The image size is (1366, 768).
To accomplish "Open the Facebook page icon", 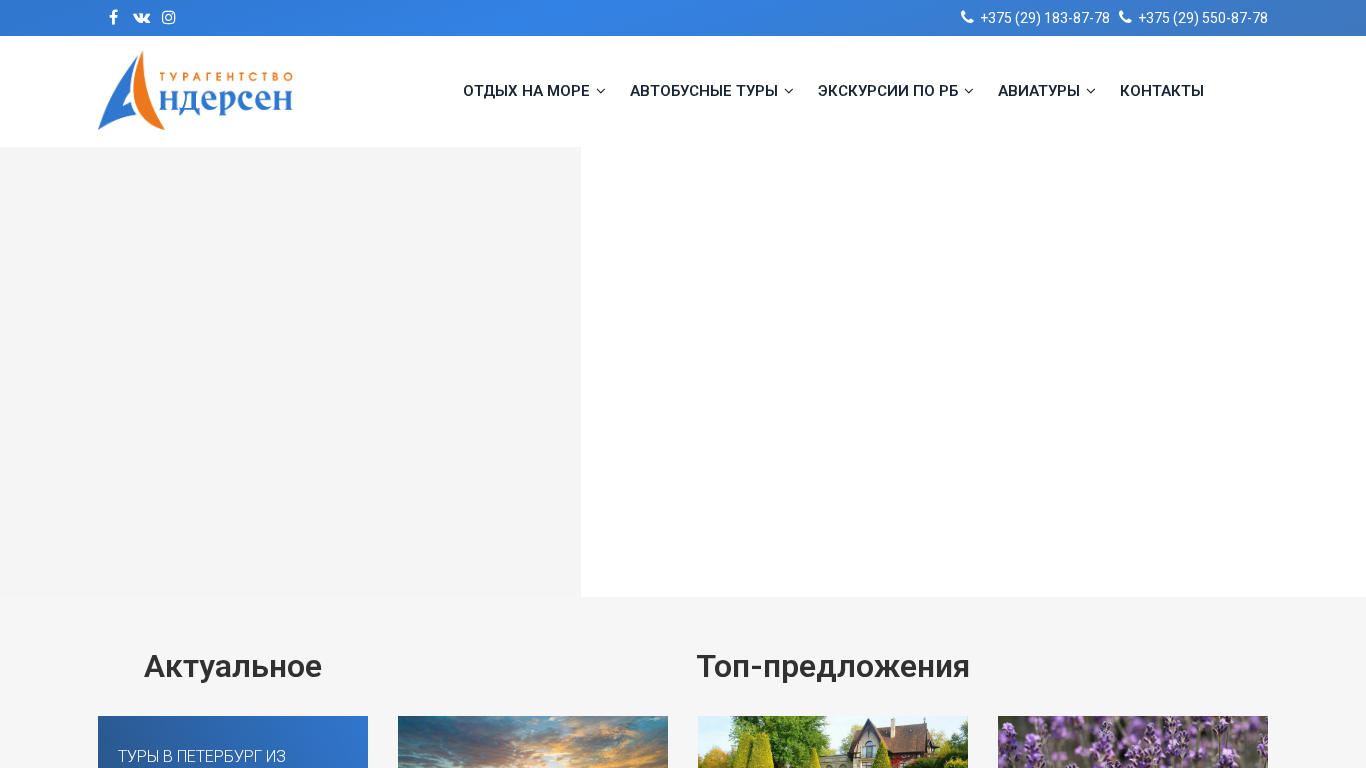I will pos(113,18).
